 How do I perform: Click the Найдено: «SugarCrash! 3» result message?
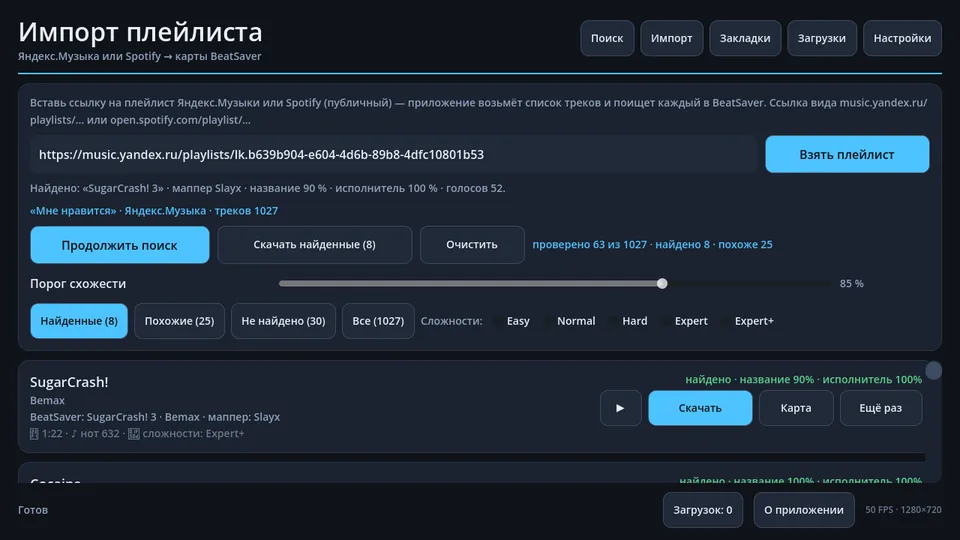click(x=268, y=188)
